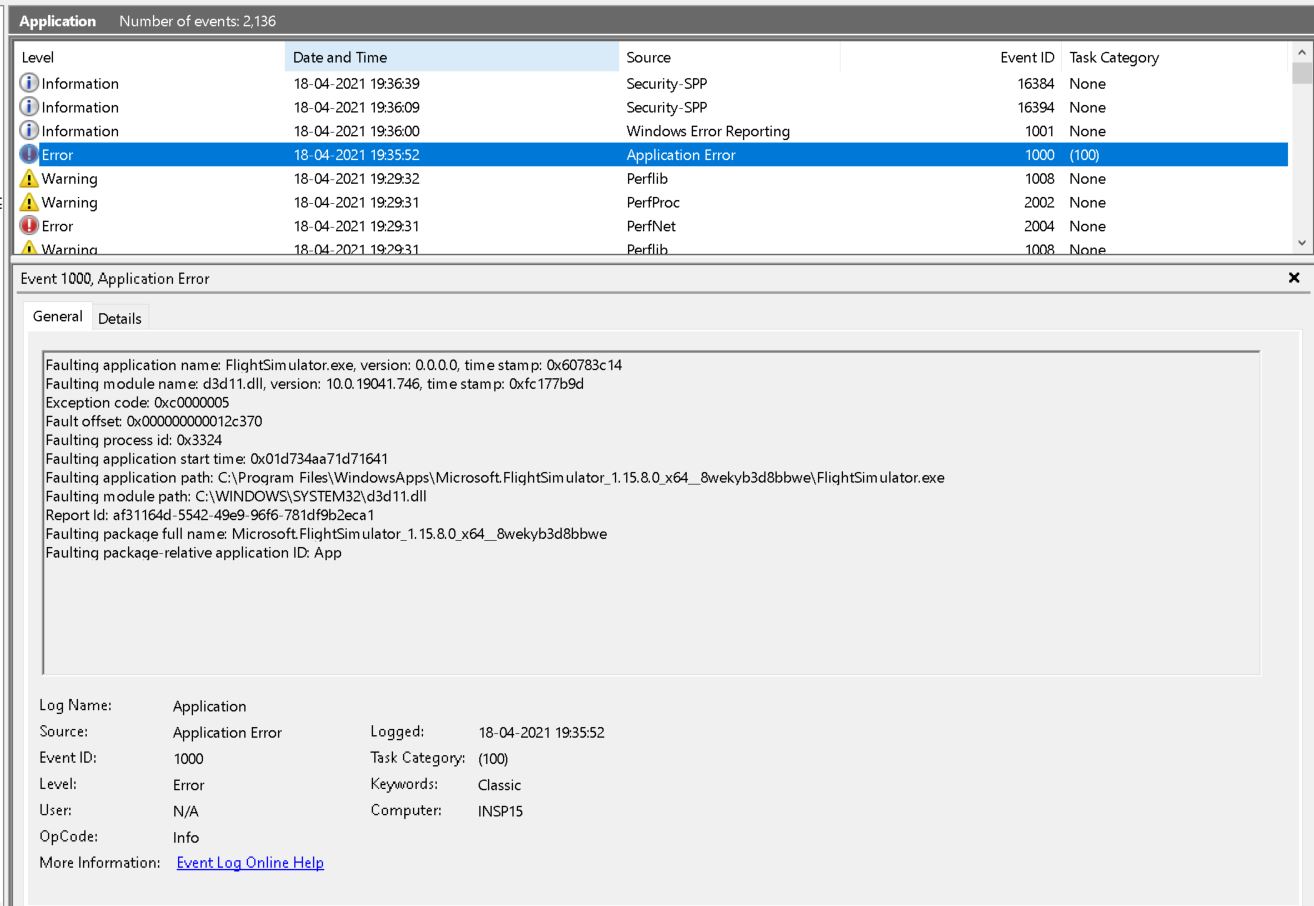The width and height of the screenshot is (1314, 906).
Task: Click the error icon on the Application Error row
Action: [x=29, y=155]
